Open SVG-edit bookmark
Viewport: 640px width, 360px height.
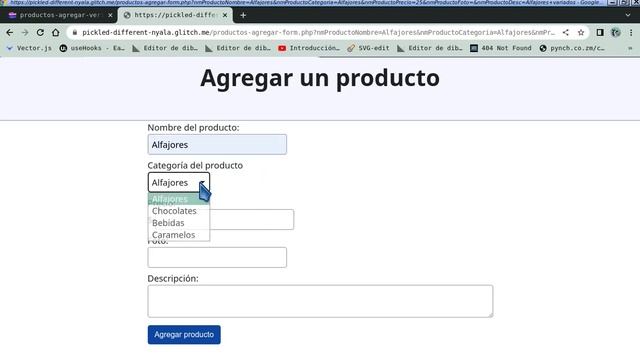tap(369, 48)
